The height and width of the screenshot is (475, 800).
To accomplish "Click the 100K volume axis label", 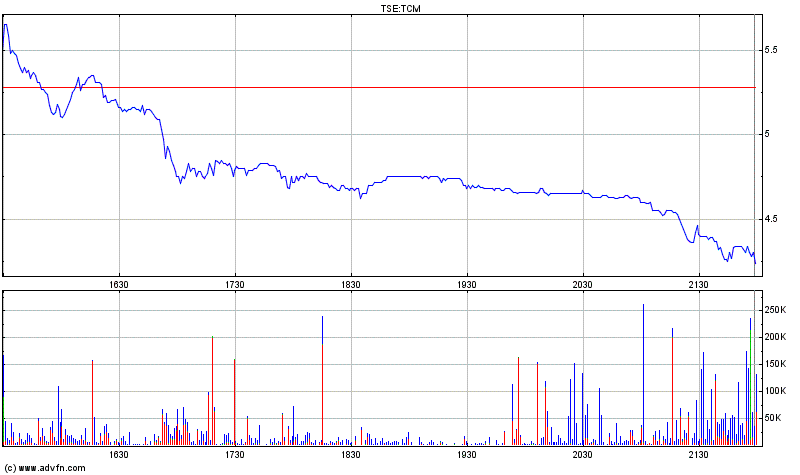I will pos(775,391).
